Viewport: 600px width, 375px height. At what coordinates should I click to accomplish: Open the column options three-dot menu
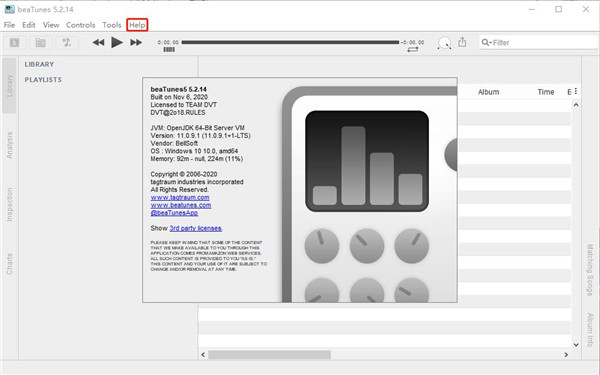[576, 91]
